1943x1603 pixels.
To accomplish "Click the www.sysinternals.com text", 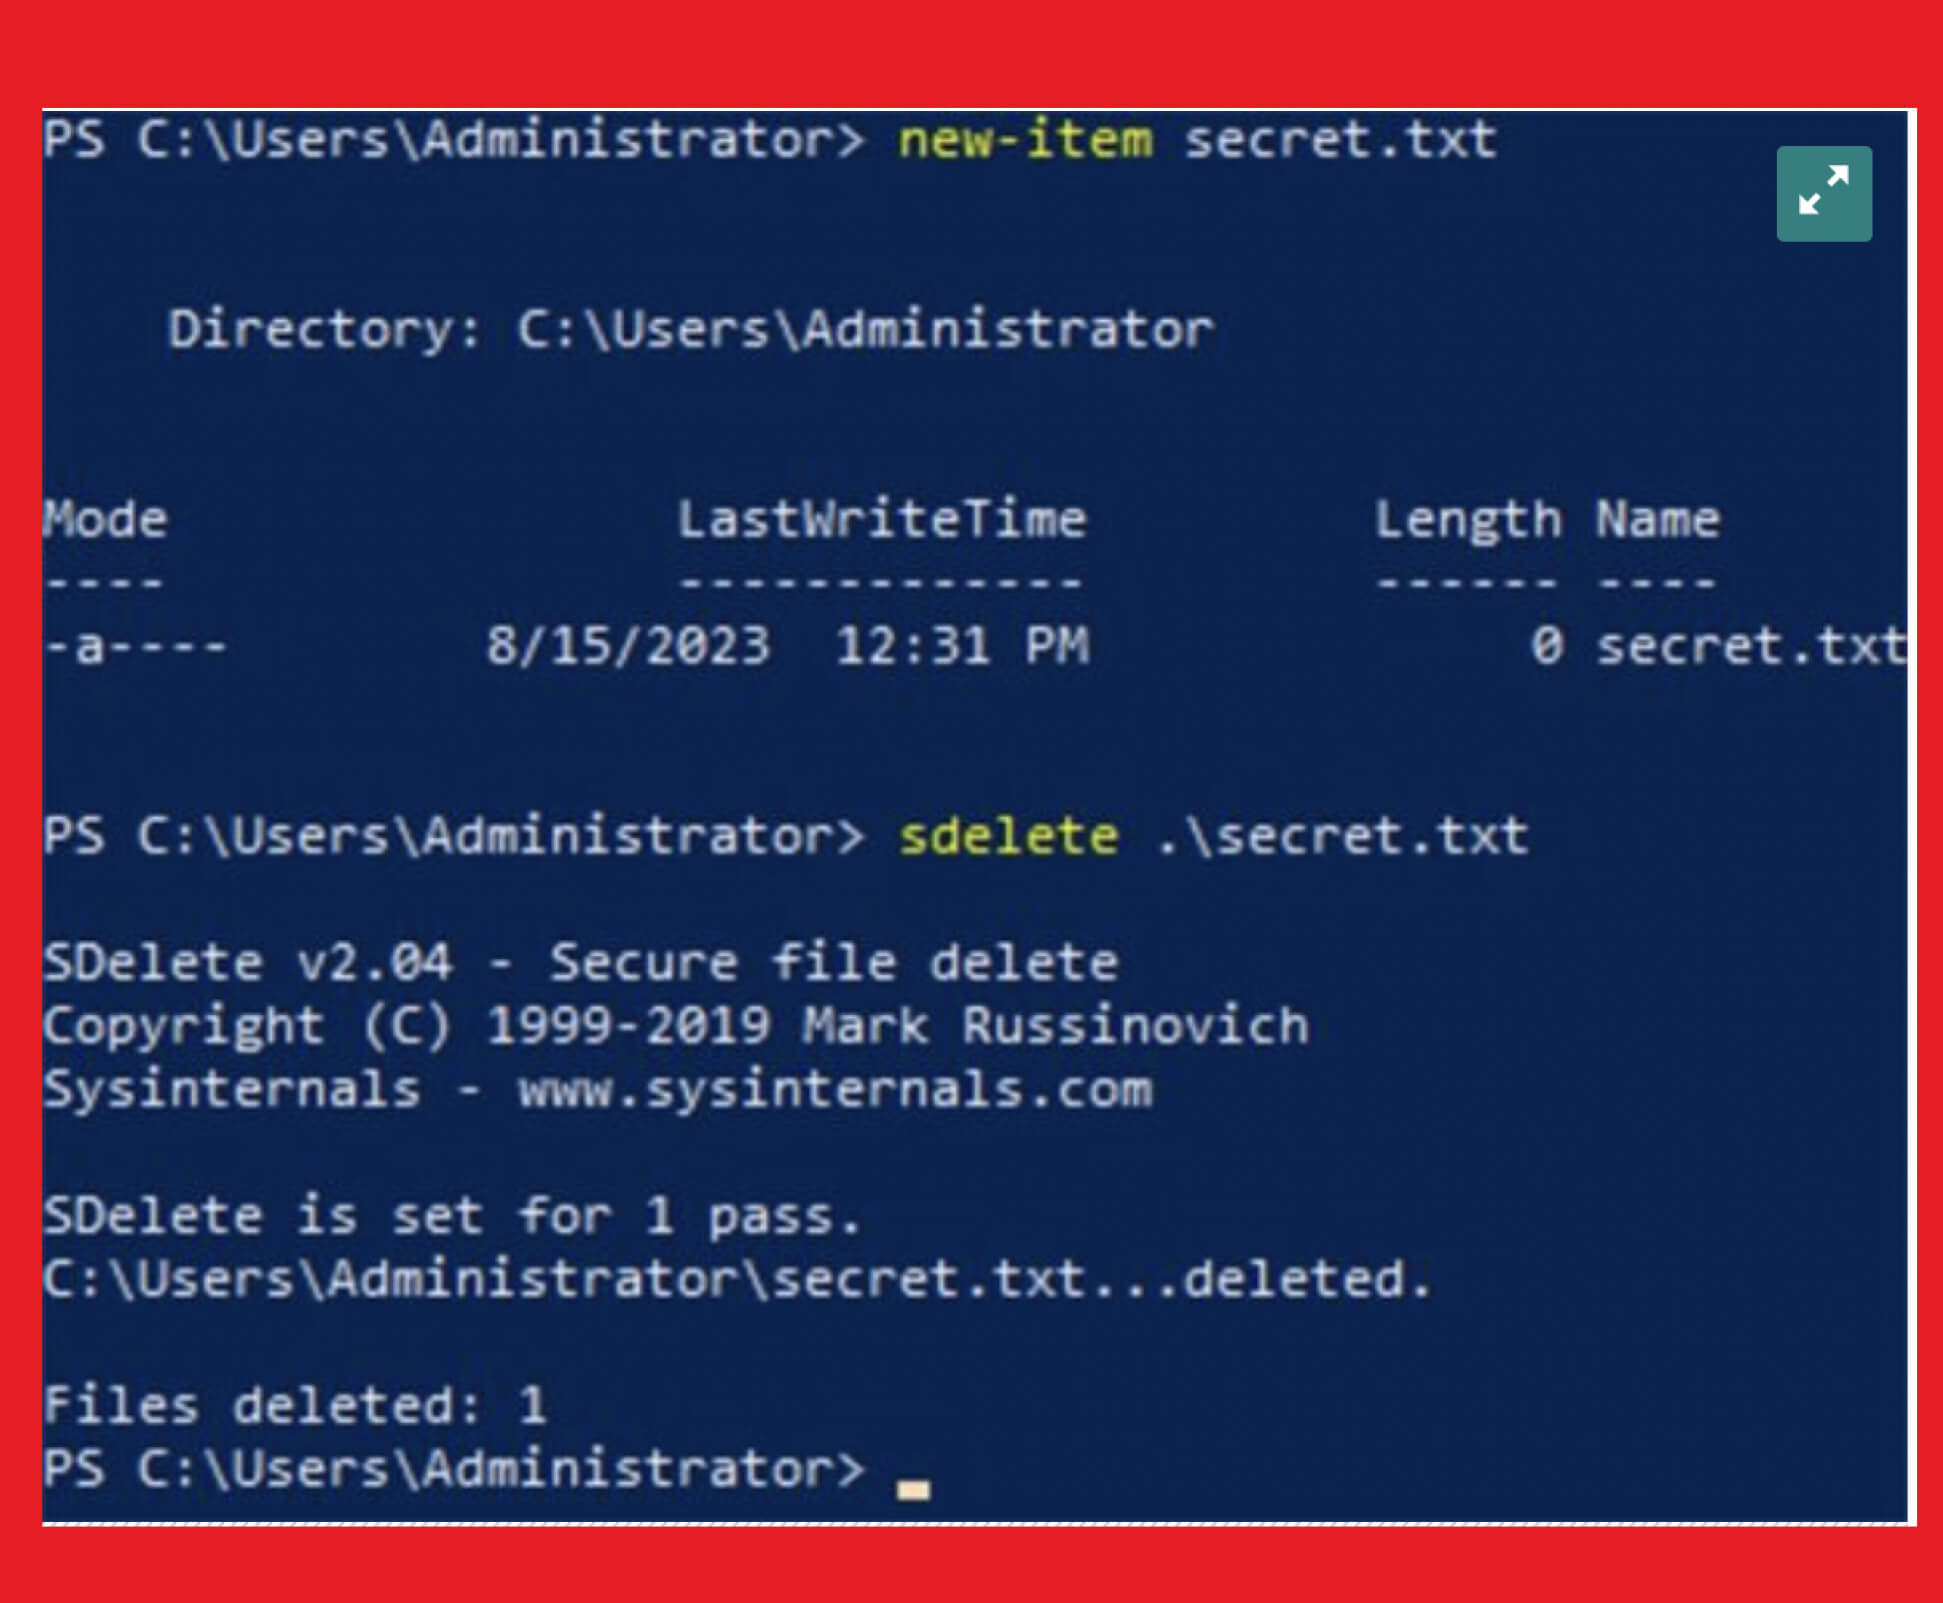I will coord(835,1089).
